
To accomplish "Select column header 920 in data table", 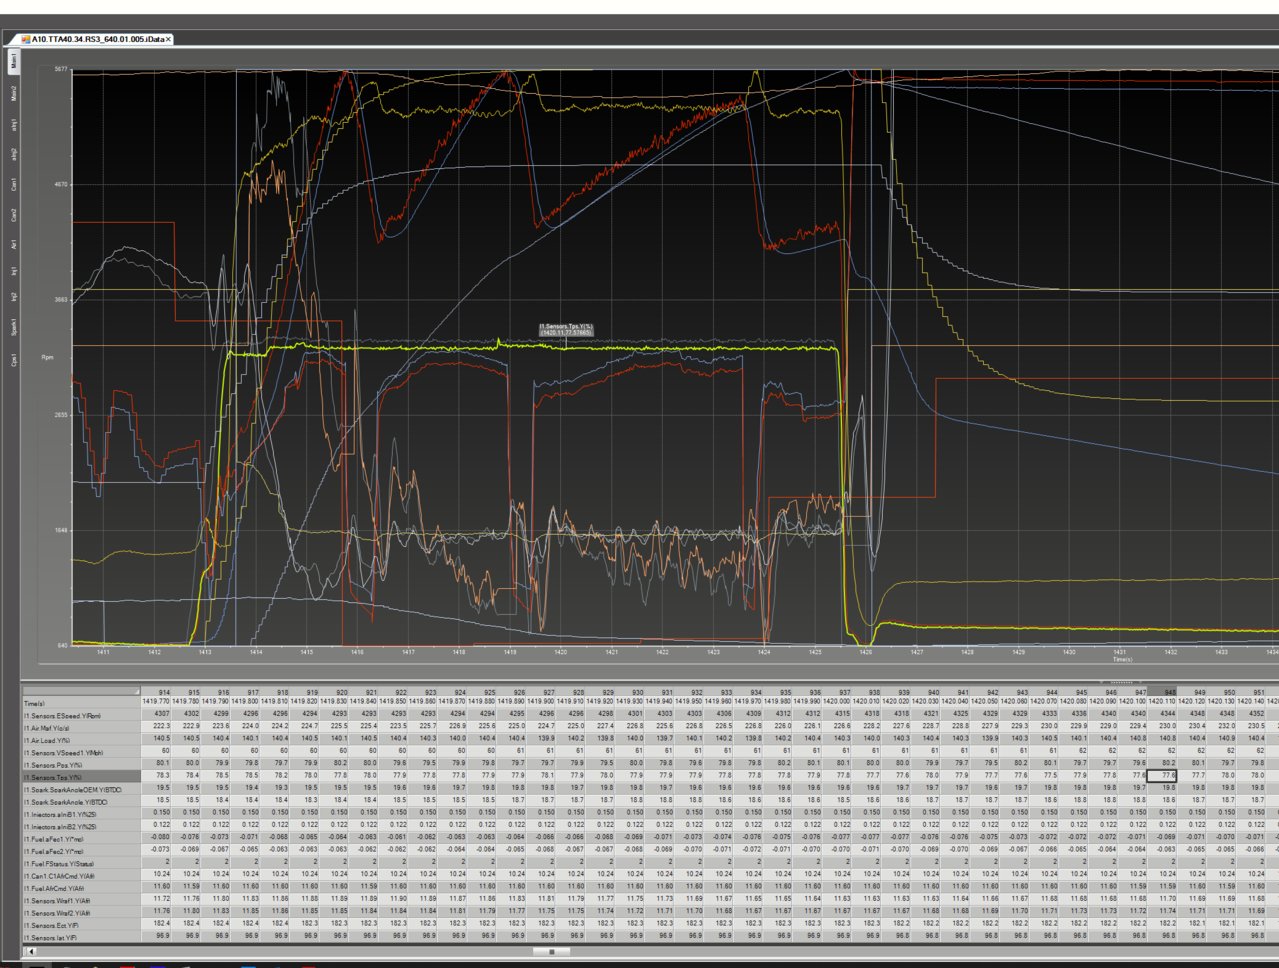I will [335, 692].
